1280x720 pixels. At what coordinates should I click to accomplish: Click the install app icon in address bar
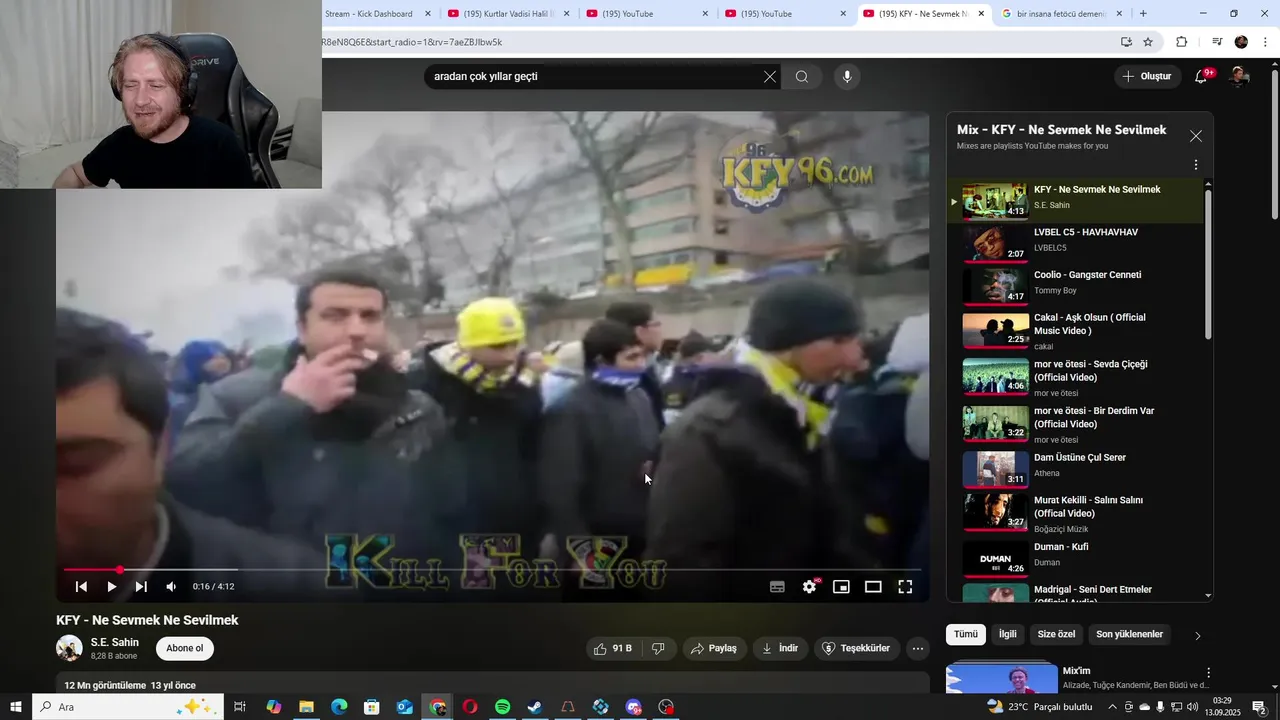(1126, 42)
